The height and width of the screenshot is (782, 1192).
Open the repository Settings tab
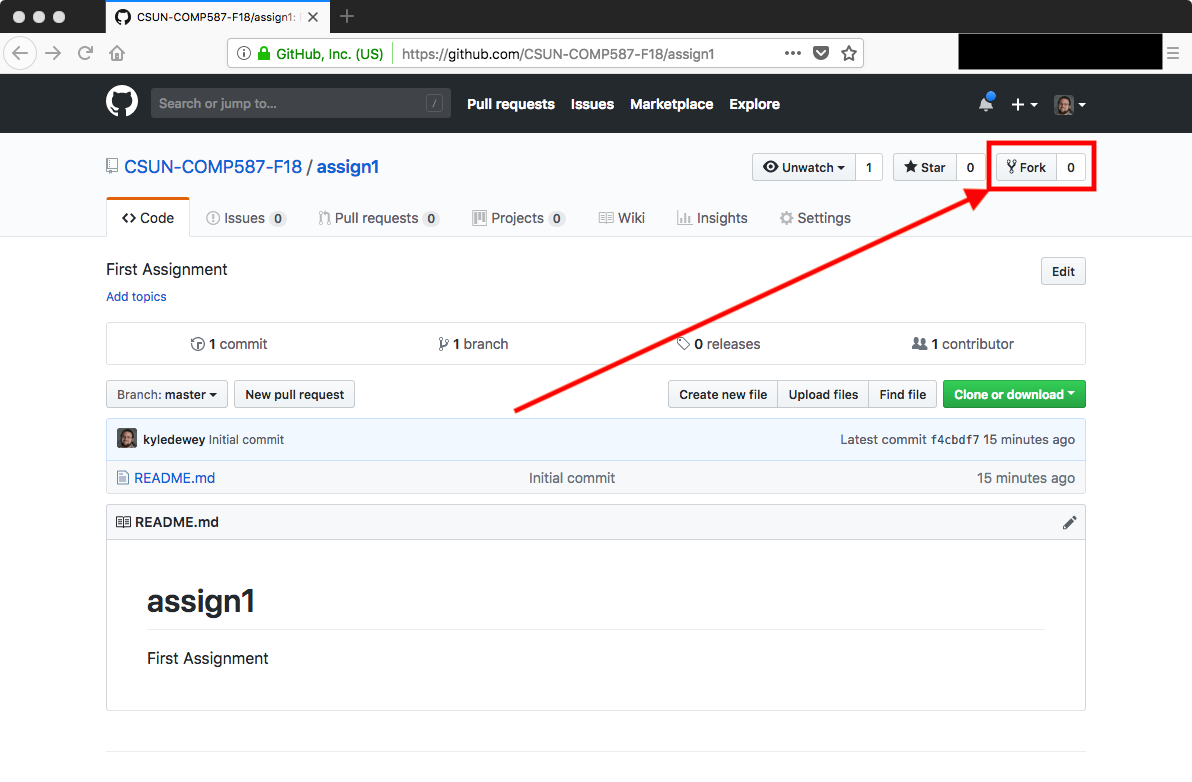815,218
